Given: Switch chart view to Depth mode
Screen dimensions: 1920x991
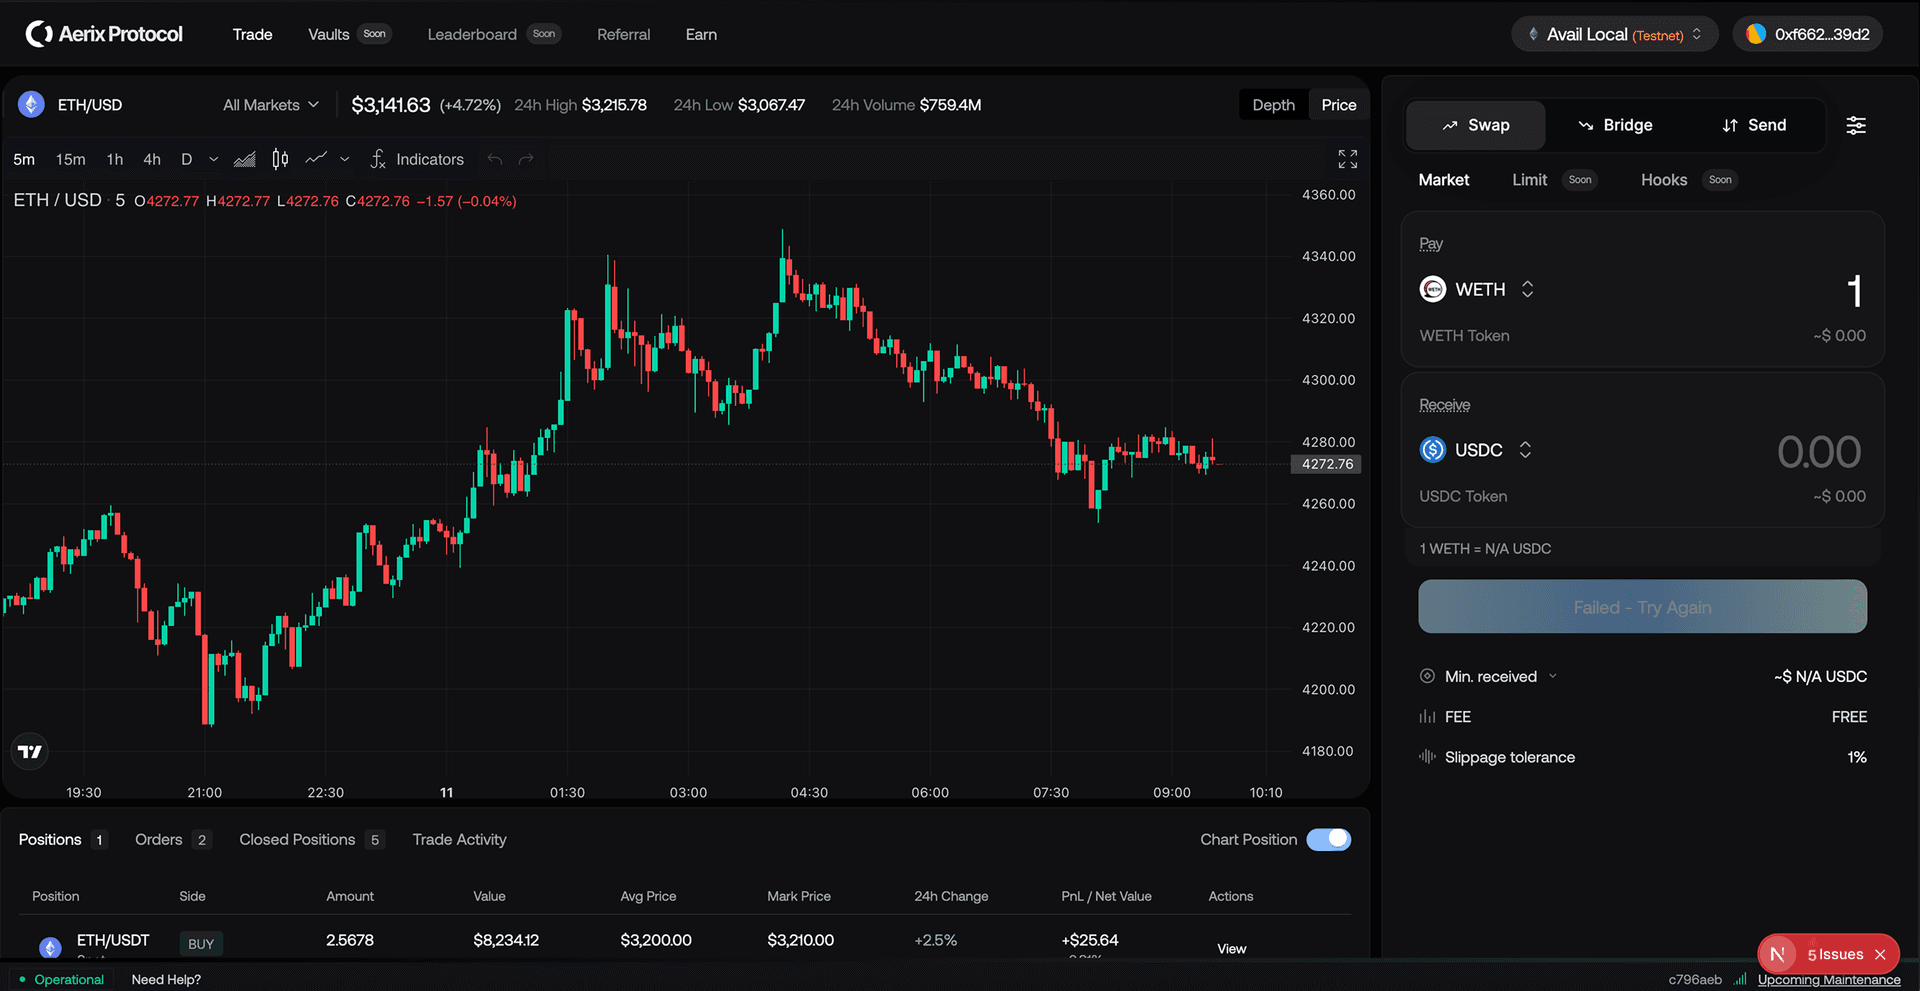Looking at the screenshot, I should [x=1272, y=104].
